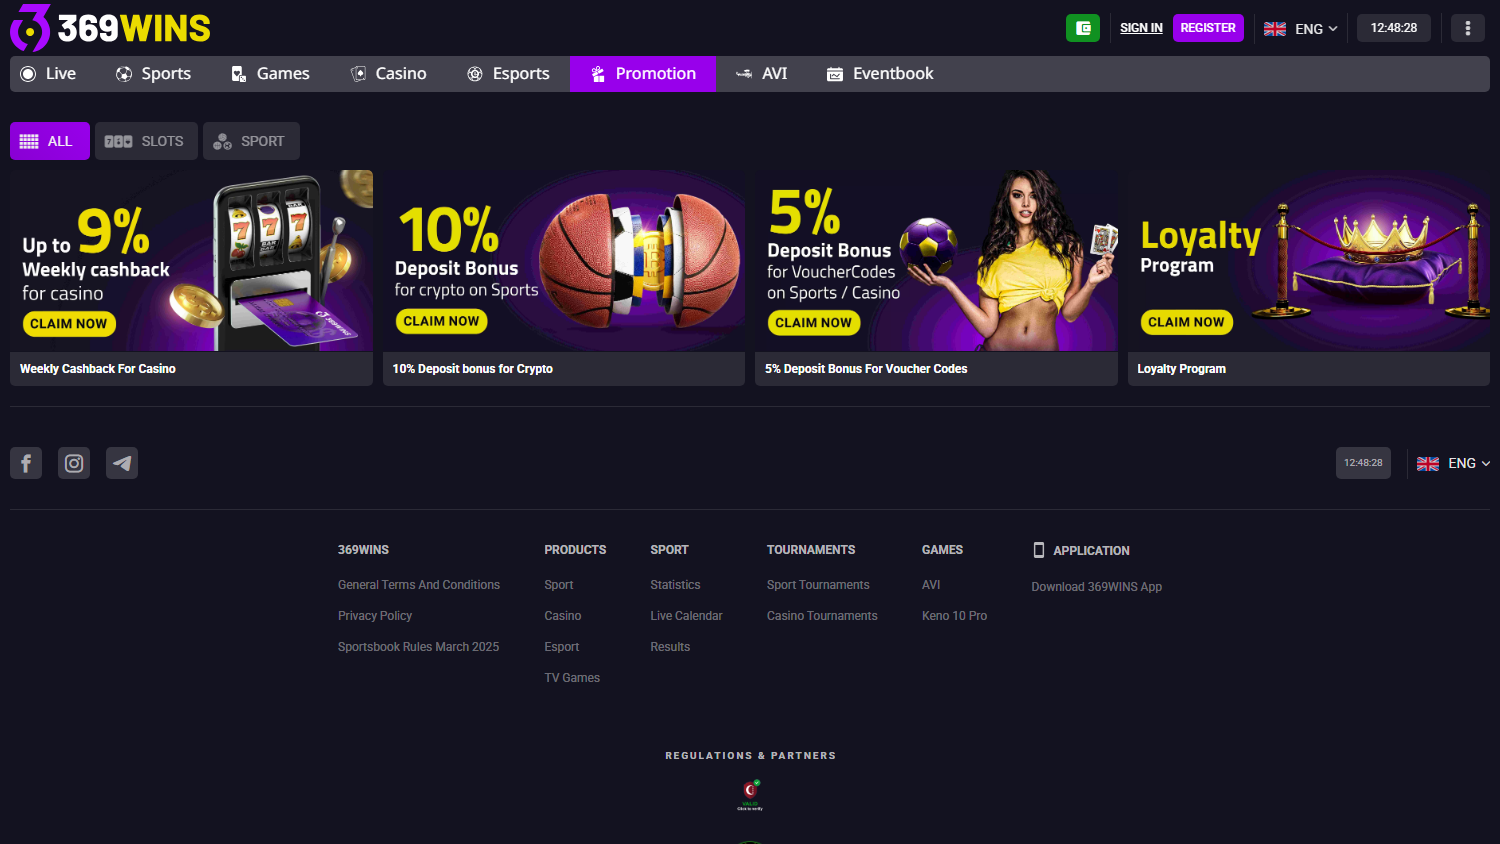Open the Sport Tournaments link
The height and width of the screenshot is (844, 1500).
pos(818,585)
